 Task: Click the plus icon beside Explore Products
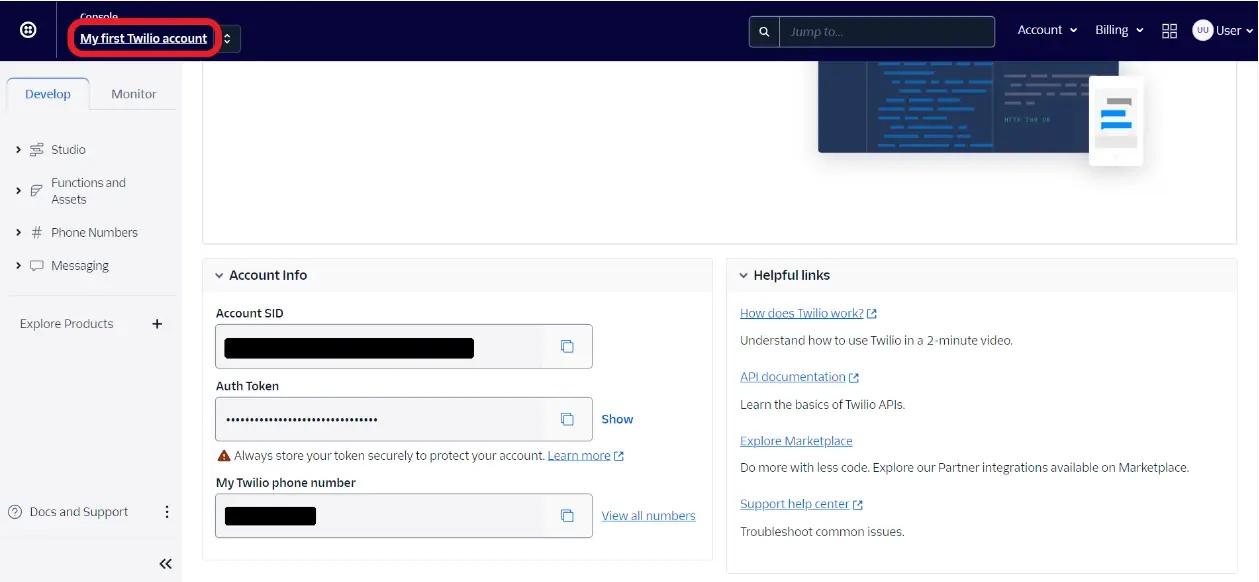(x=157, y=324)
